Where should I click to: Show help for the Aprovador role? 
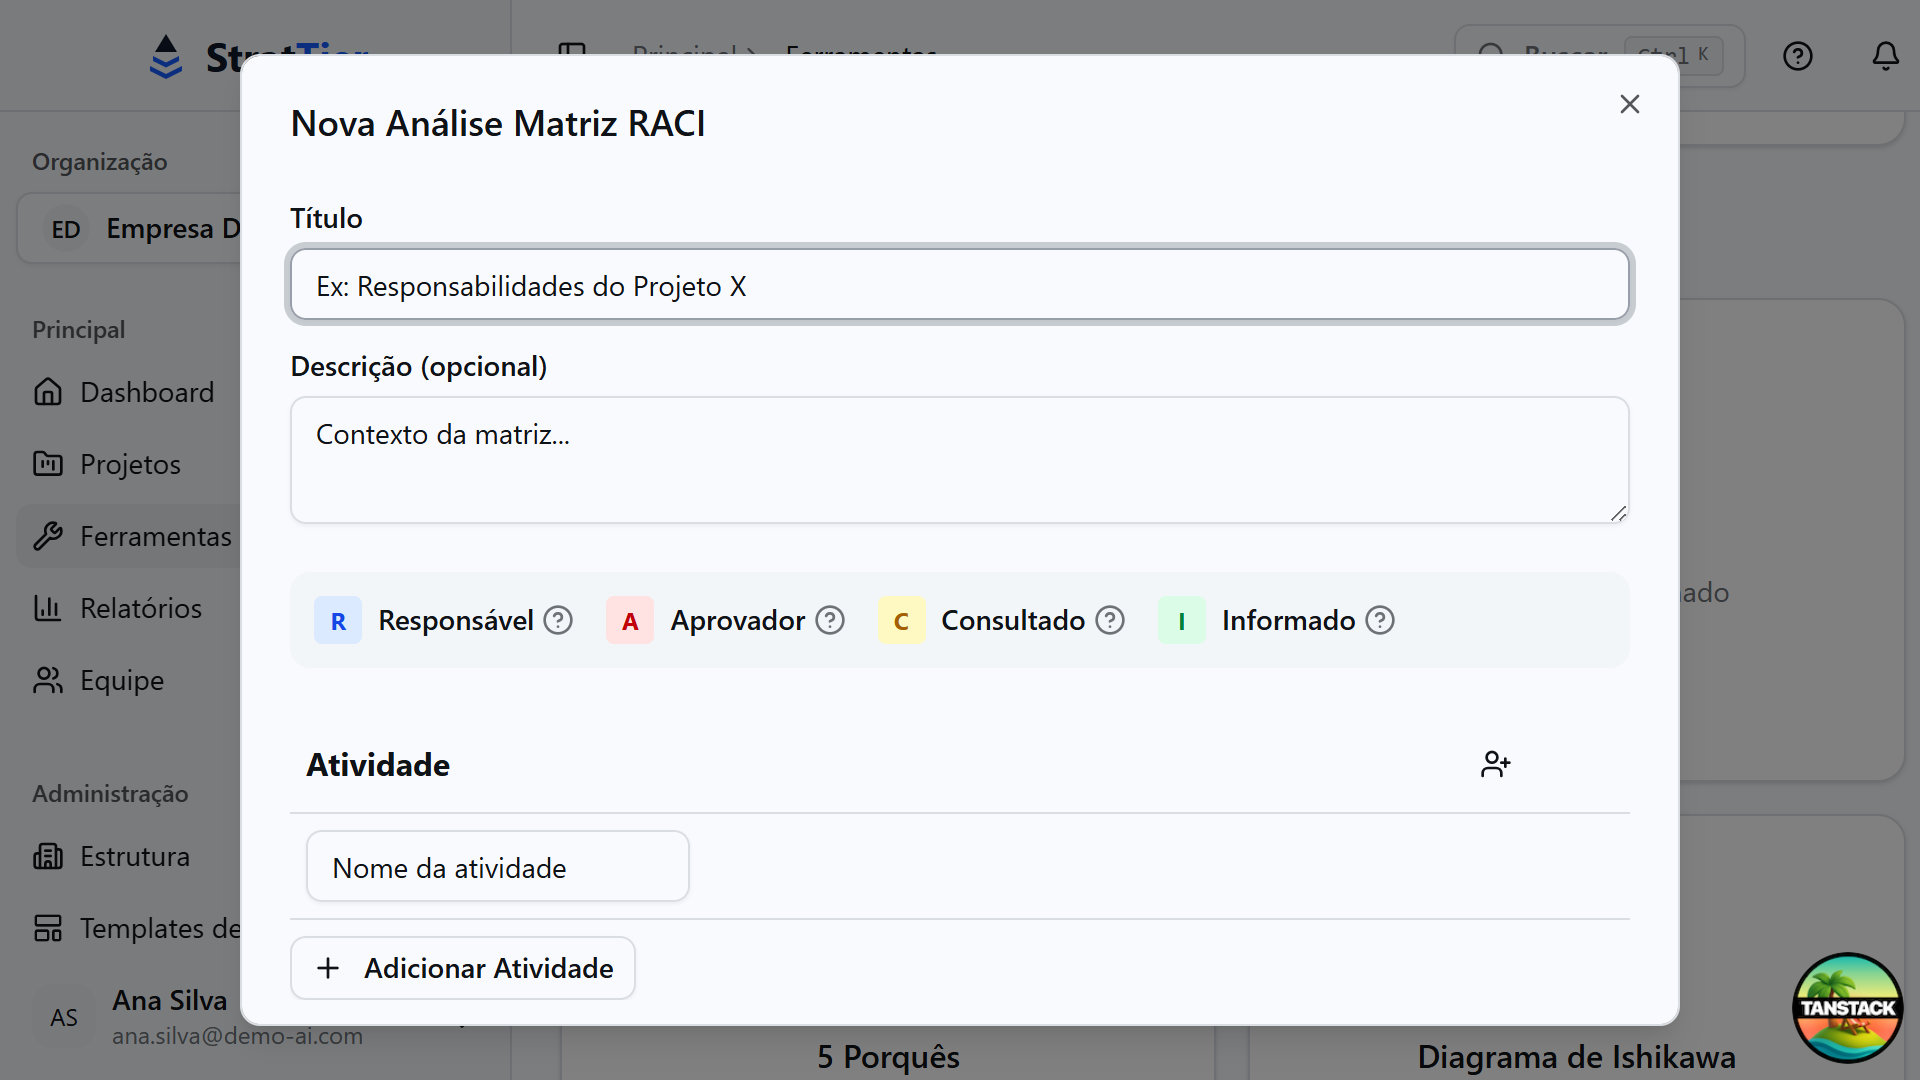pyautogui.click(x=829, y=620)
